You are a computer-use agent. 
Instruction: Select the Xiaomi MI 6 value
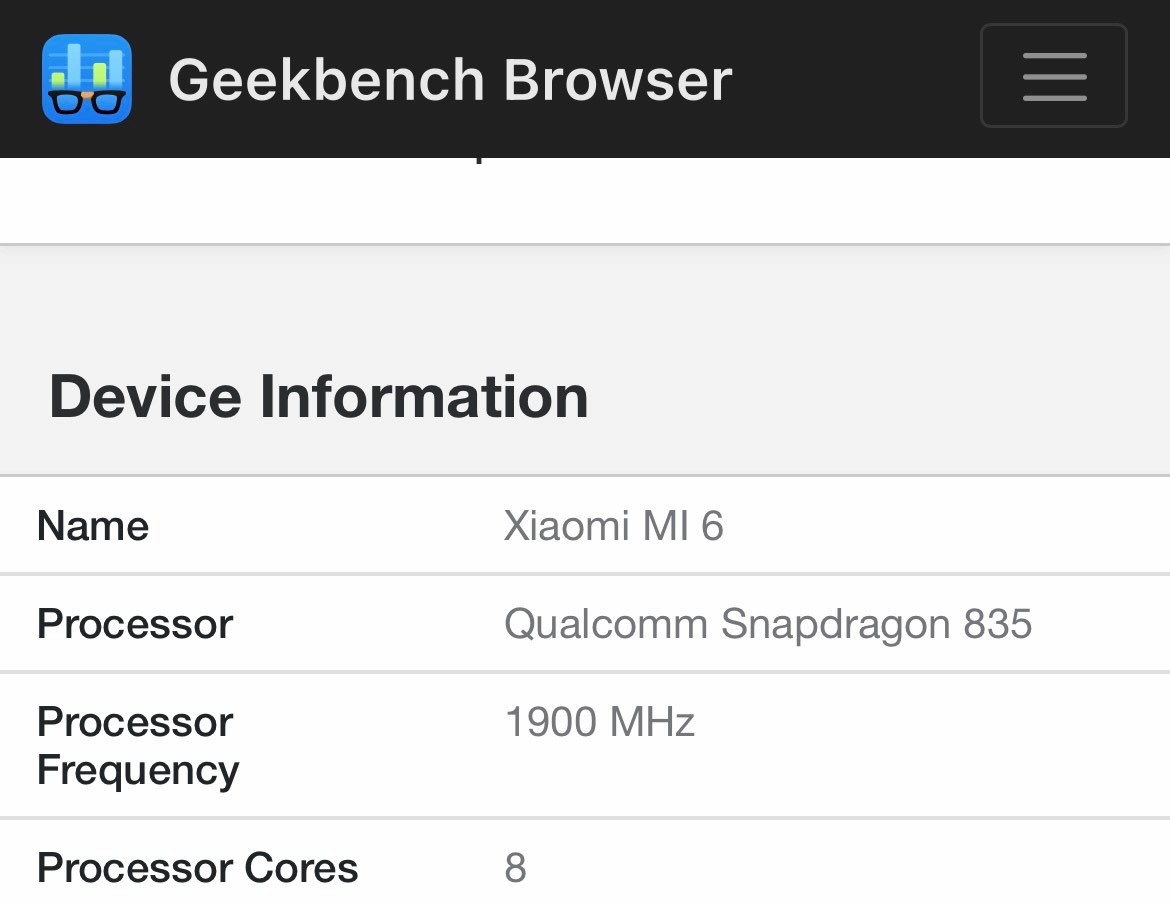click(613, 526)
